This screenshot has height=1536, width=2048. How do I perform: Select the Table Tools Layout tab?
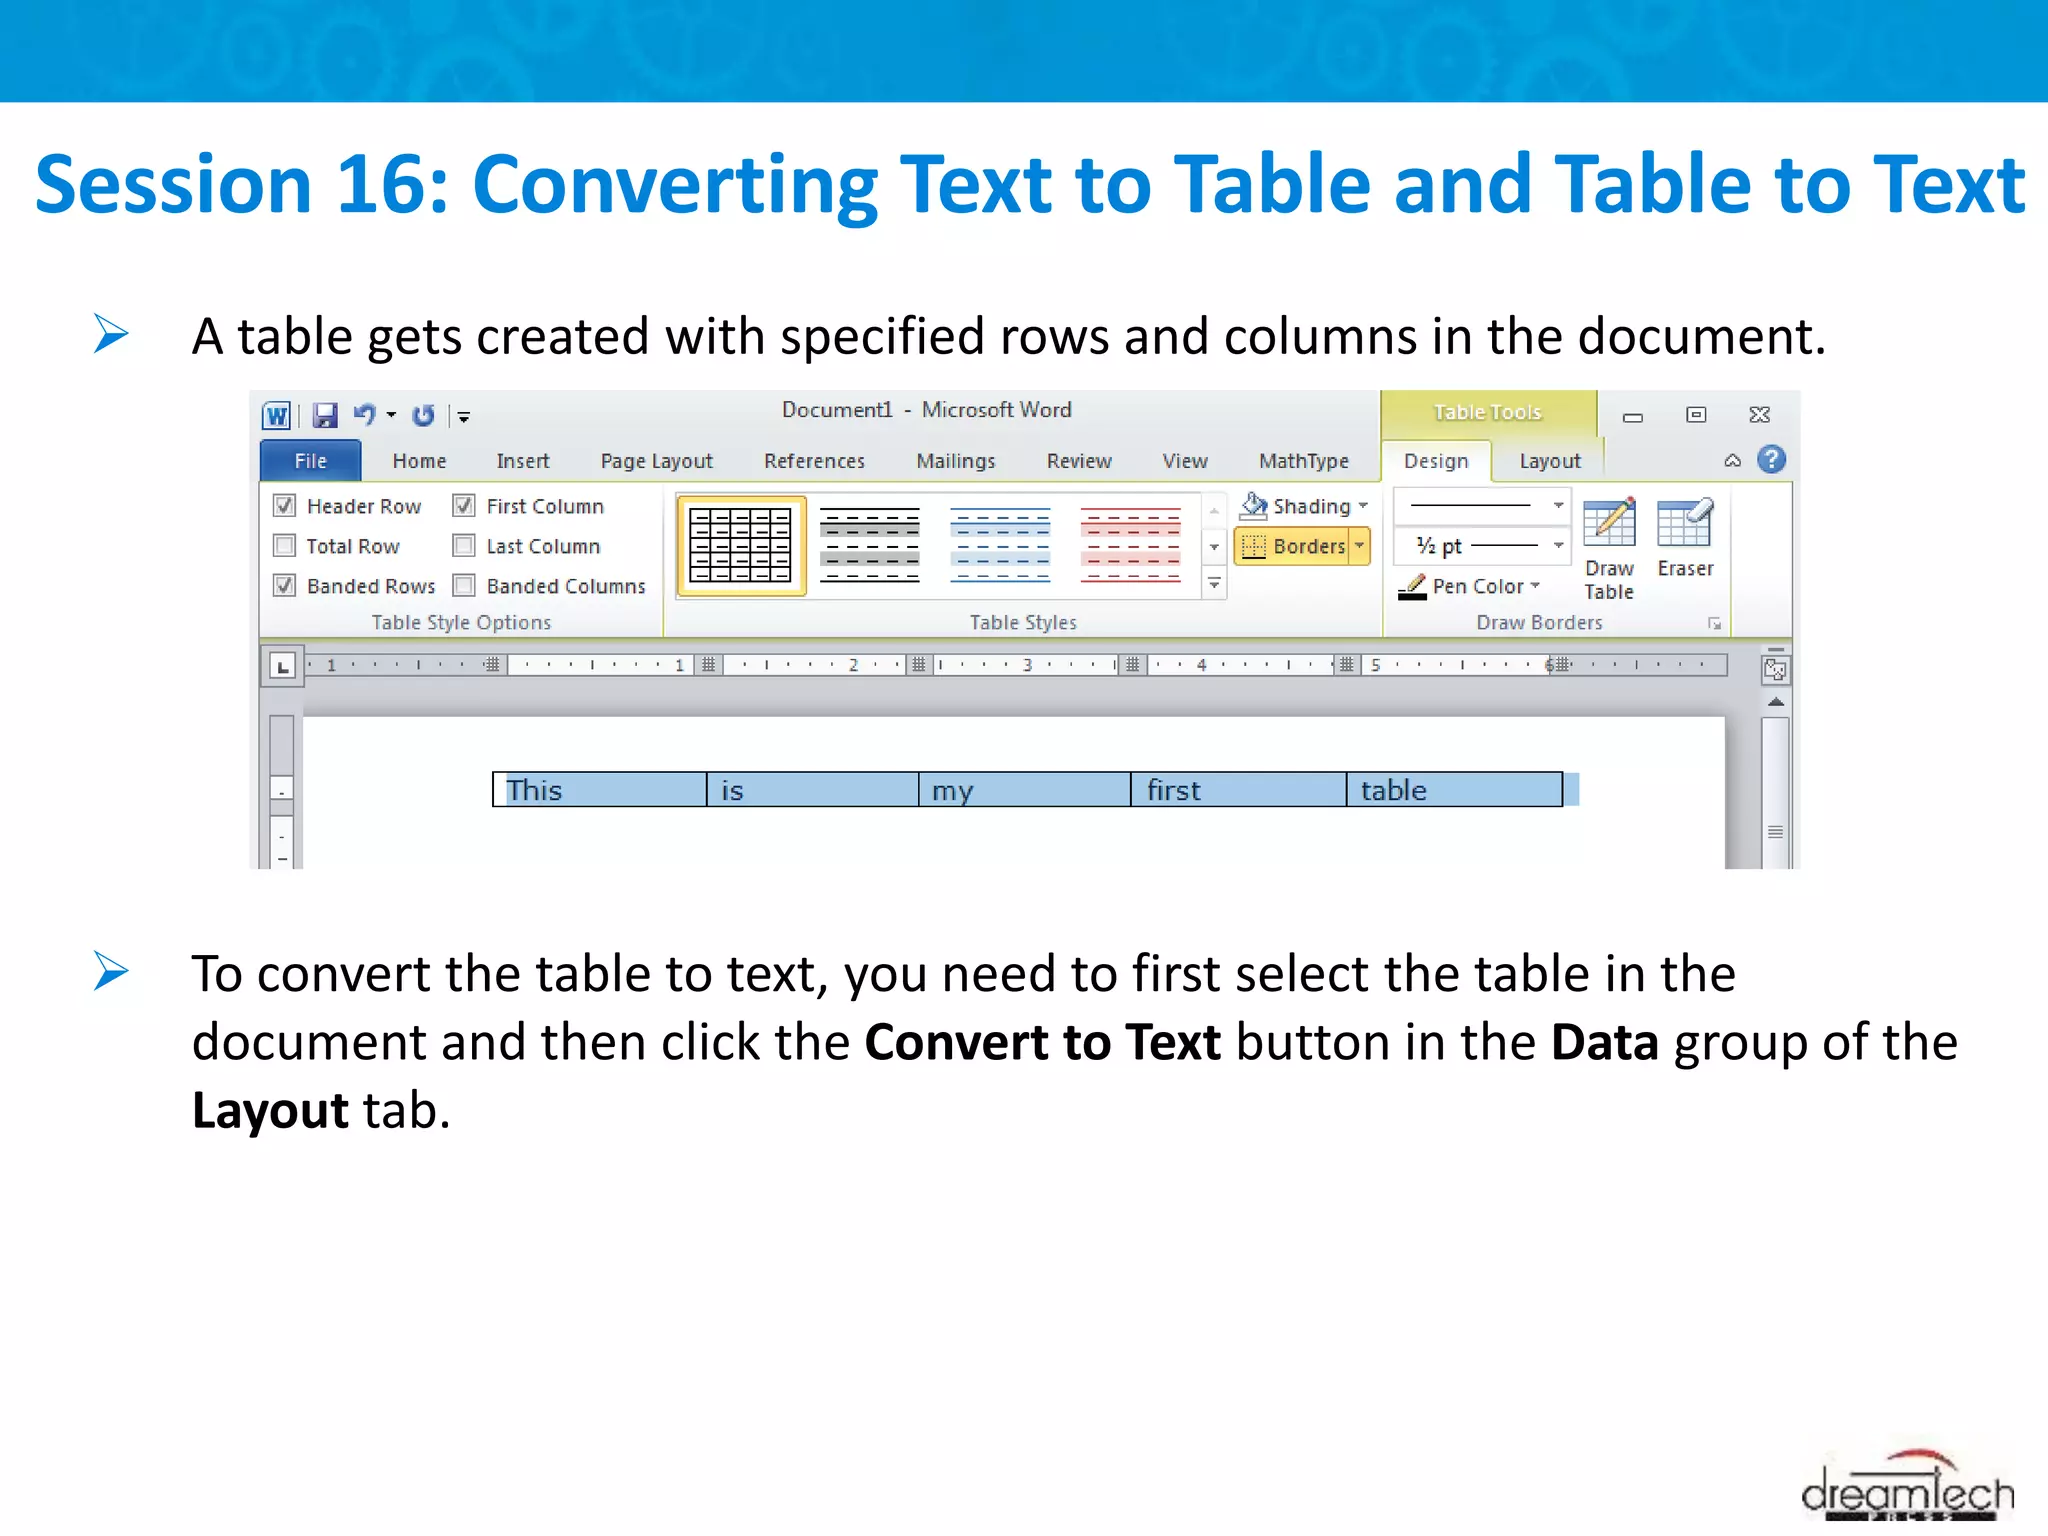pyautogui.click(x=1550, y=461)
